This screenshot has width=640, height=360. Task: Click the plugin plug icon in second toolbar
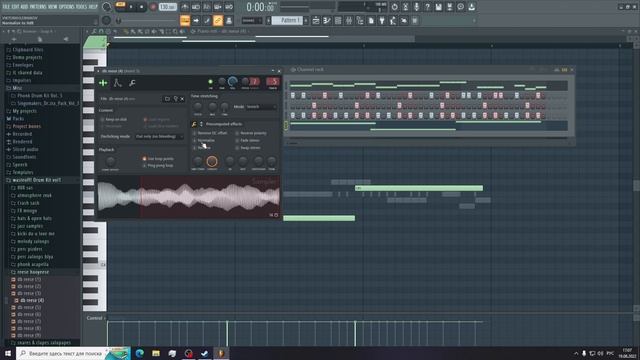382,20
